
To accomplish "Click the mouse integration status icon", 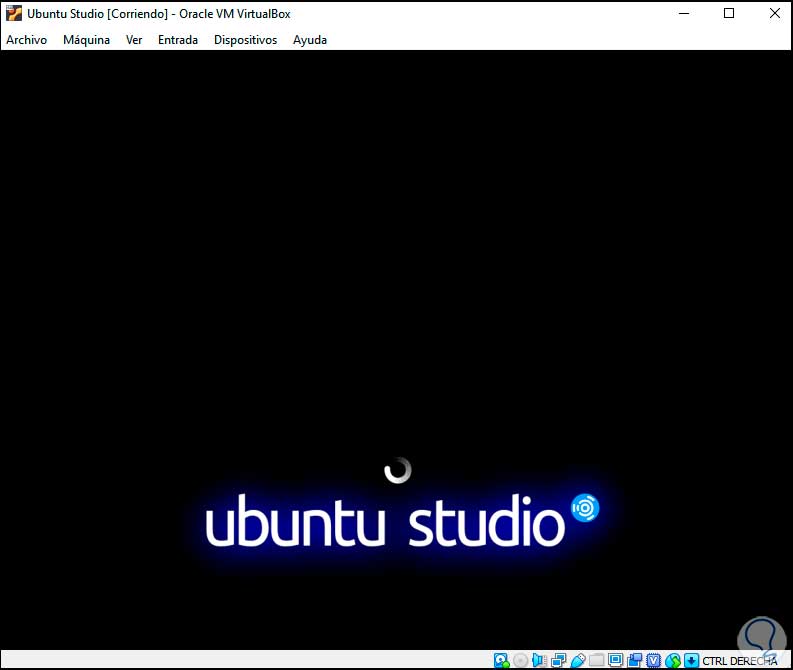I will coord(673,660).
